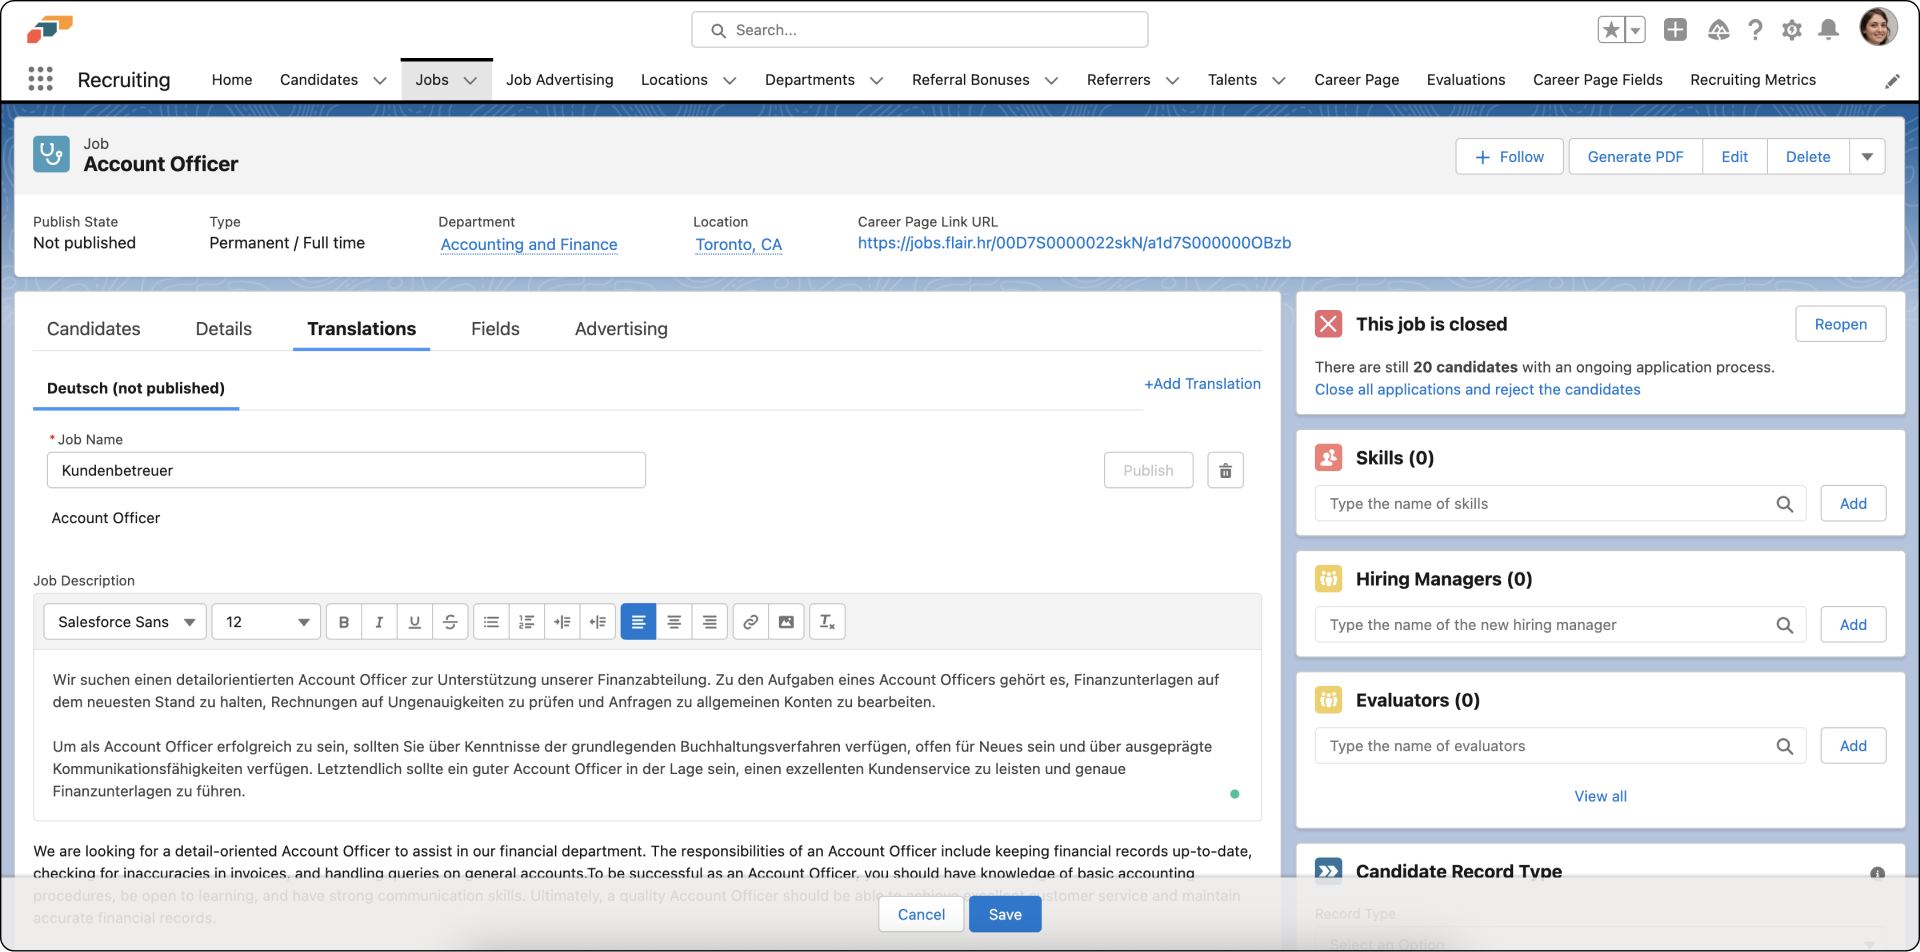Toggle italic formatting in the editor
Image resolution: width=1920 pixels, height=952 pixels.
[379, 621]
